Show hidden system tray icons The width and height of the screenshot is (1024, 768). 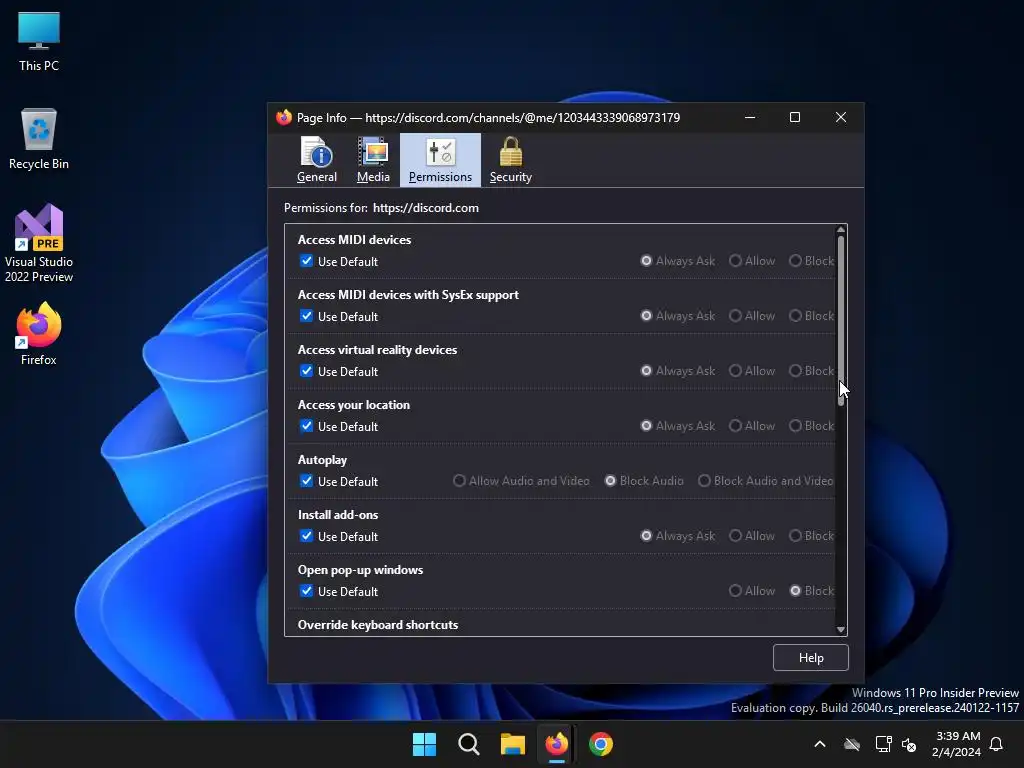(820, 744)
